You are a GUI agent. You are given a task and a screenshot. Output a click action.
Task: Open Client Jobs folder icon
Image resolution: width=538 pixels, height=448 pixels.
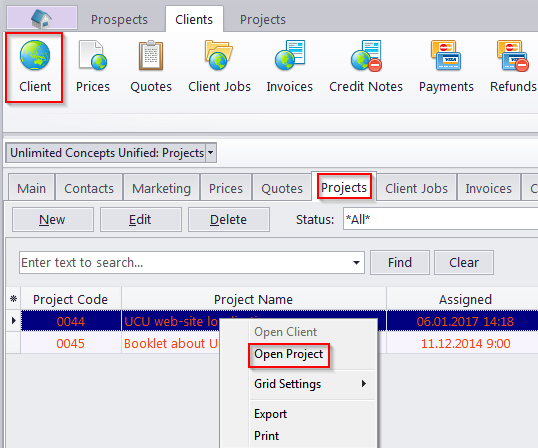(x=219, y=55)
